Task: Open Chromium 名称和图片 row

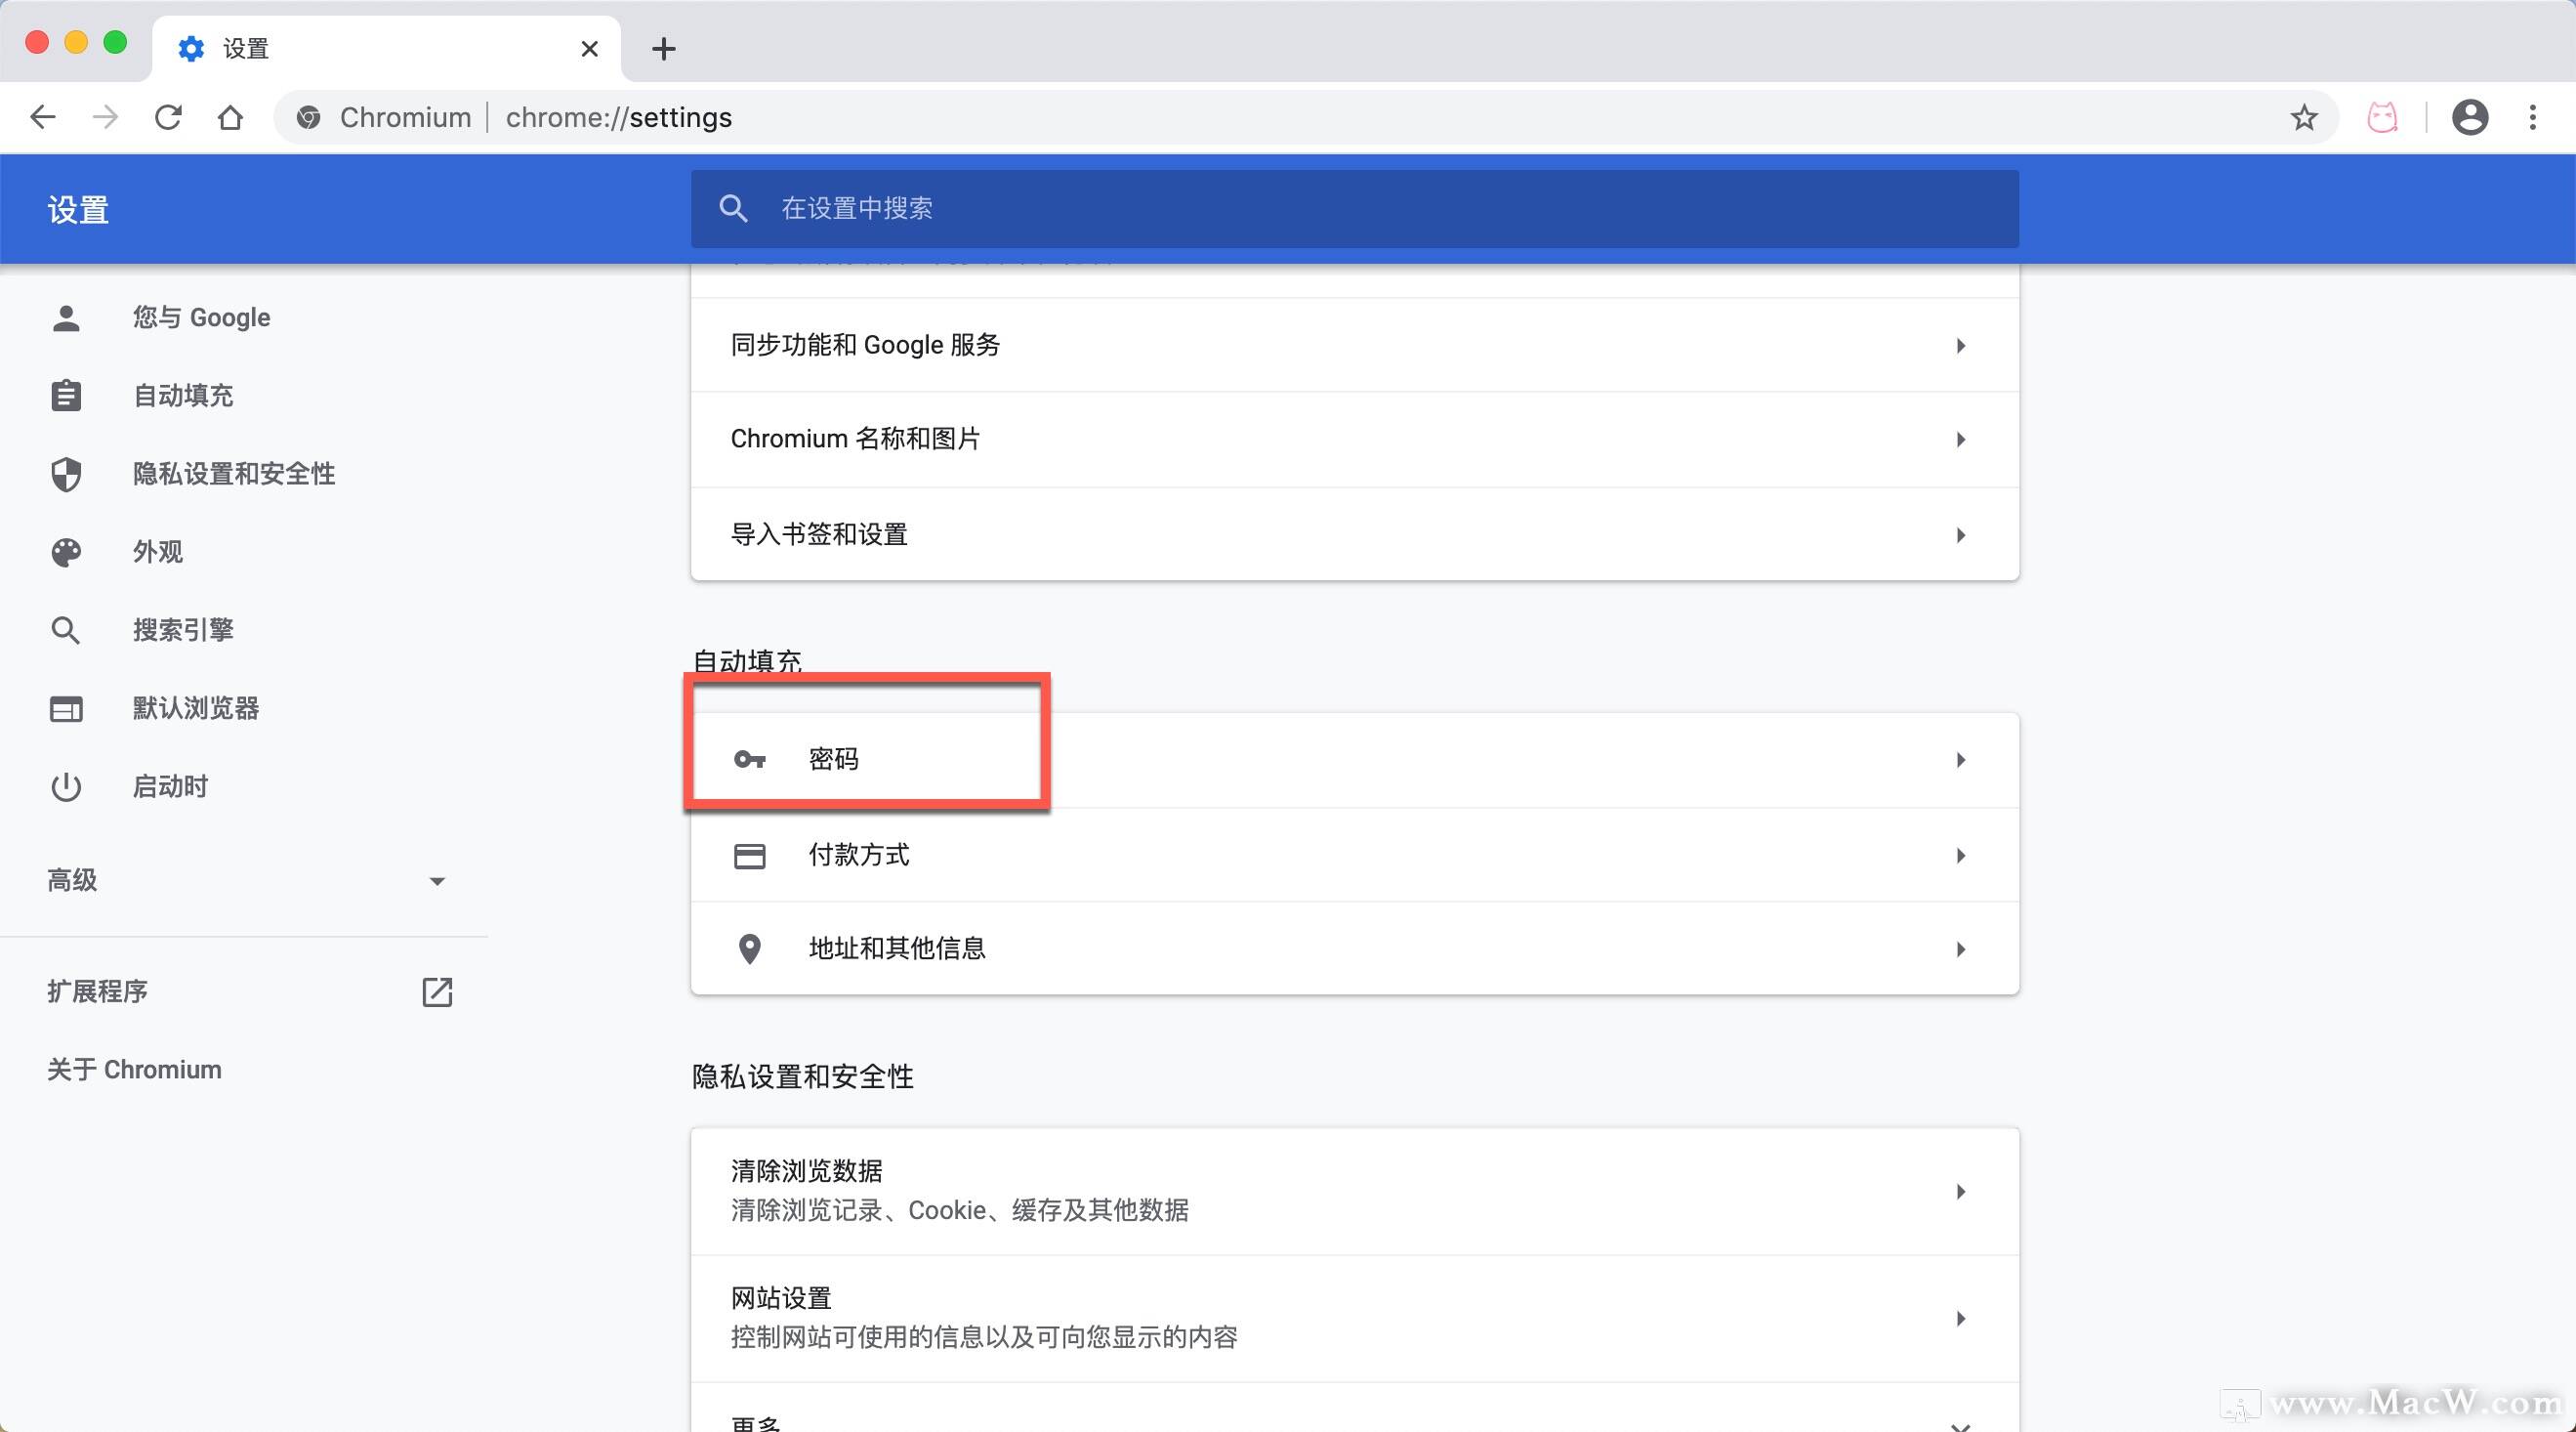Action: coord(1354,439)
